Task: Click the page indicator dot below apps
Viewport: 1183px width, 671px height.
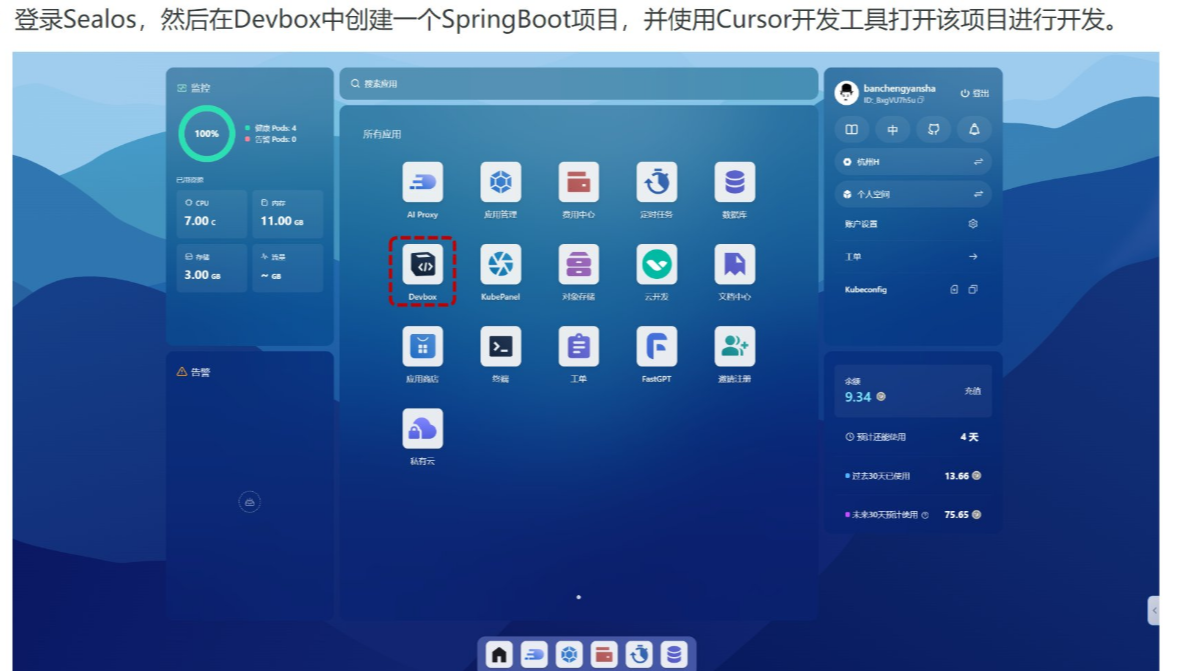Action: pyautogui.click(x=579, y=597)
